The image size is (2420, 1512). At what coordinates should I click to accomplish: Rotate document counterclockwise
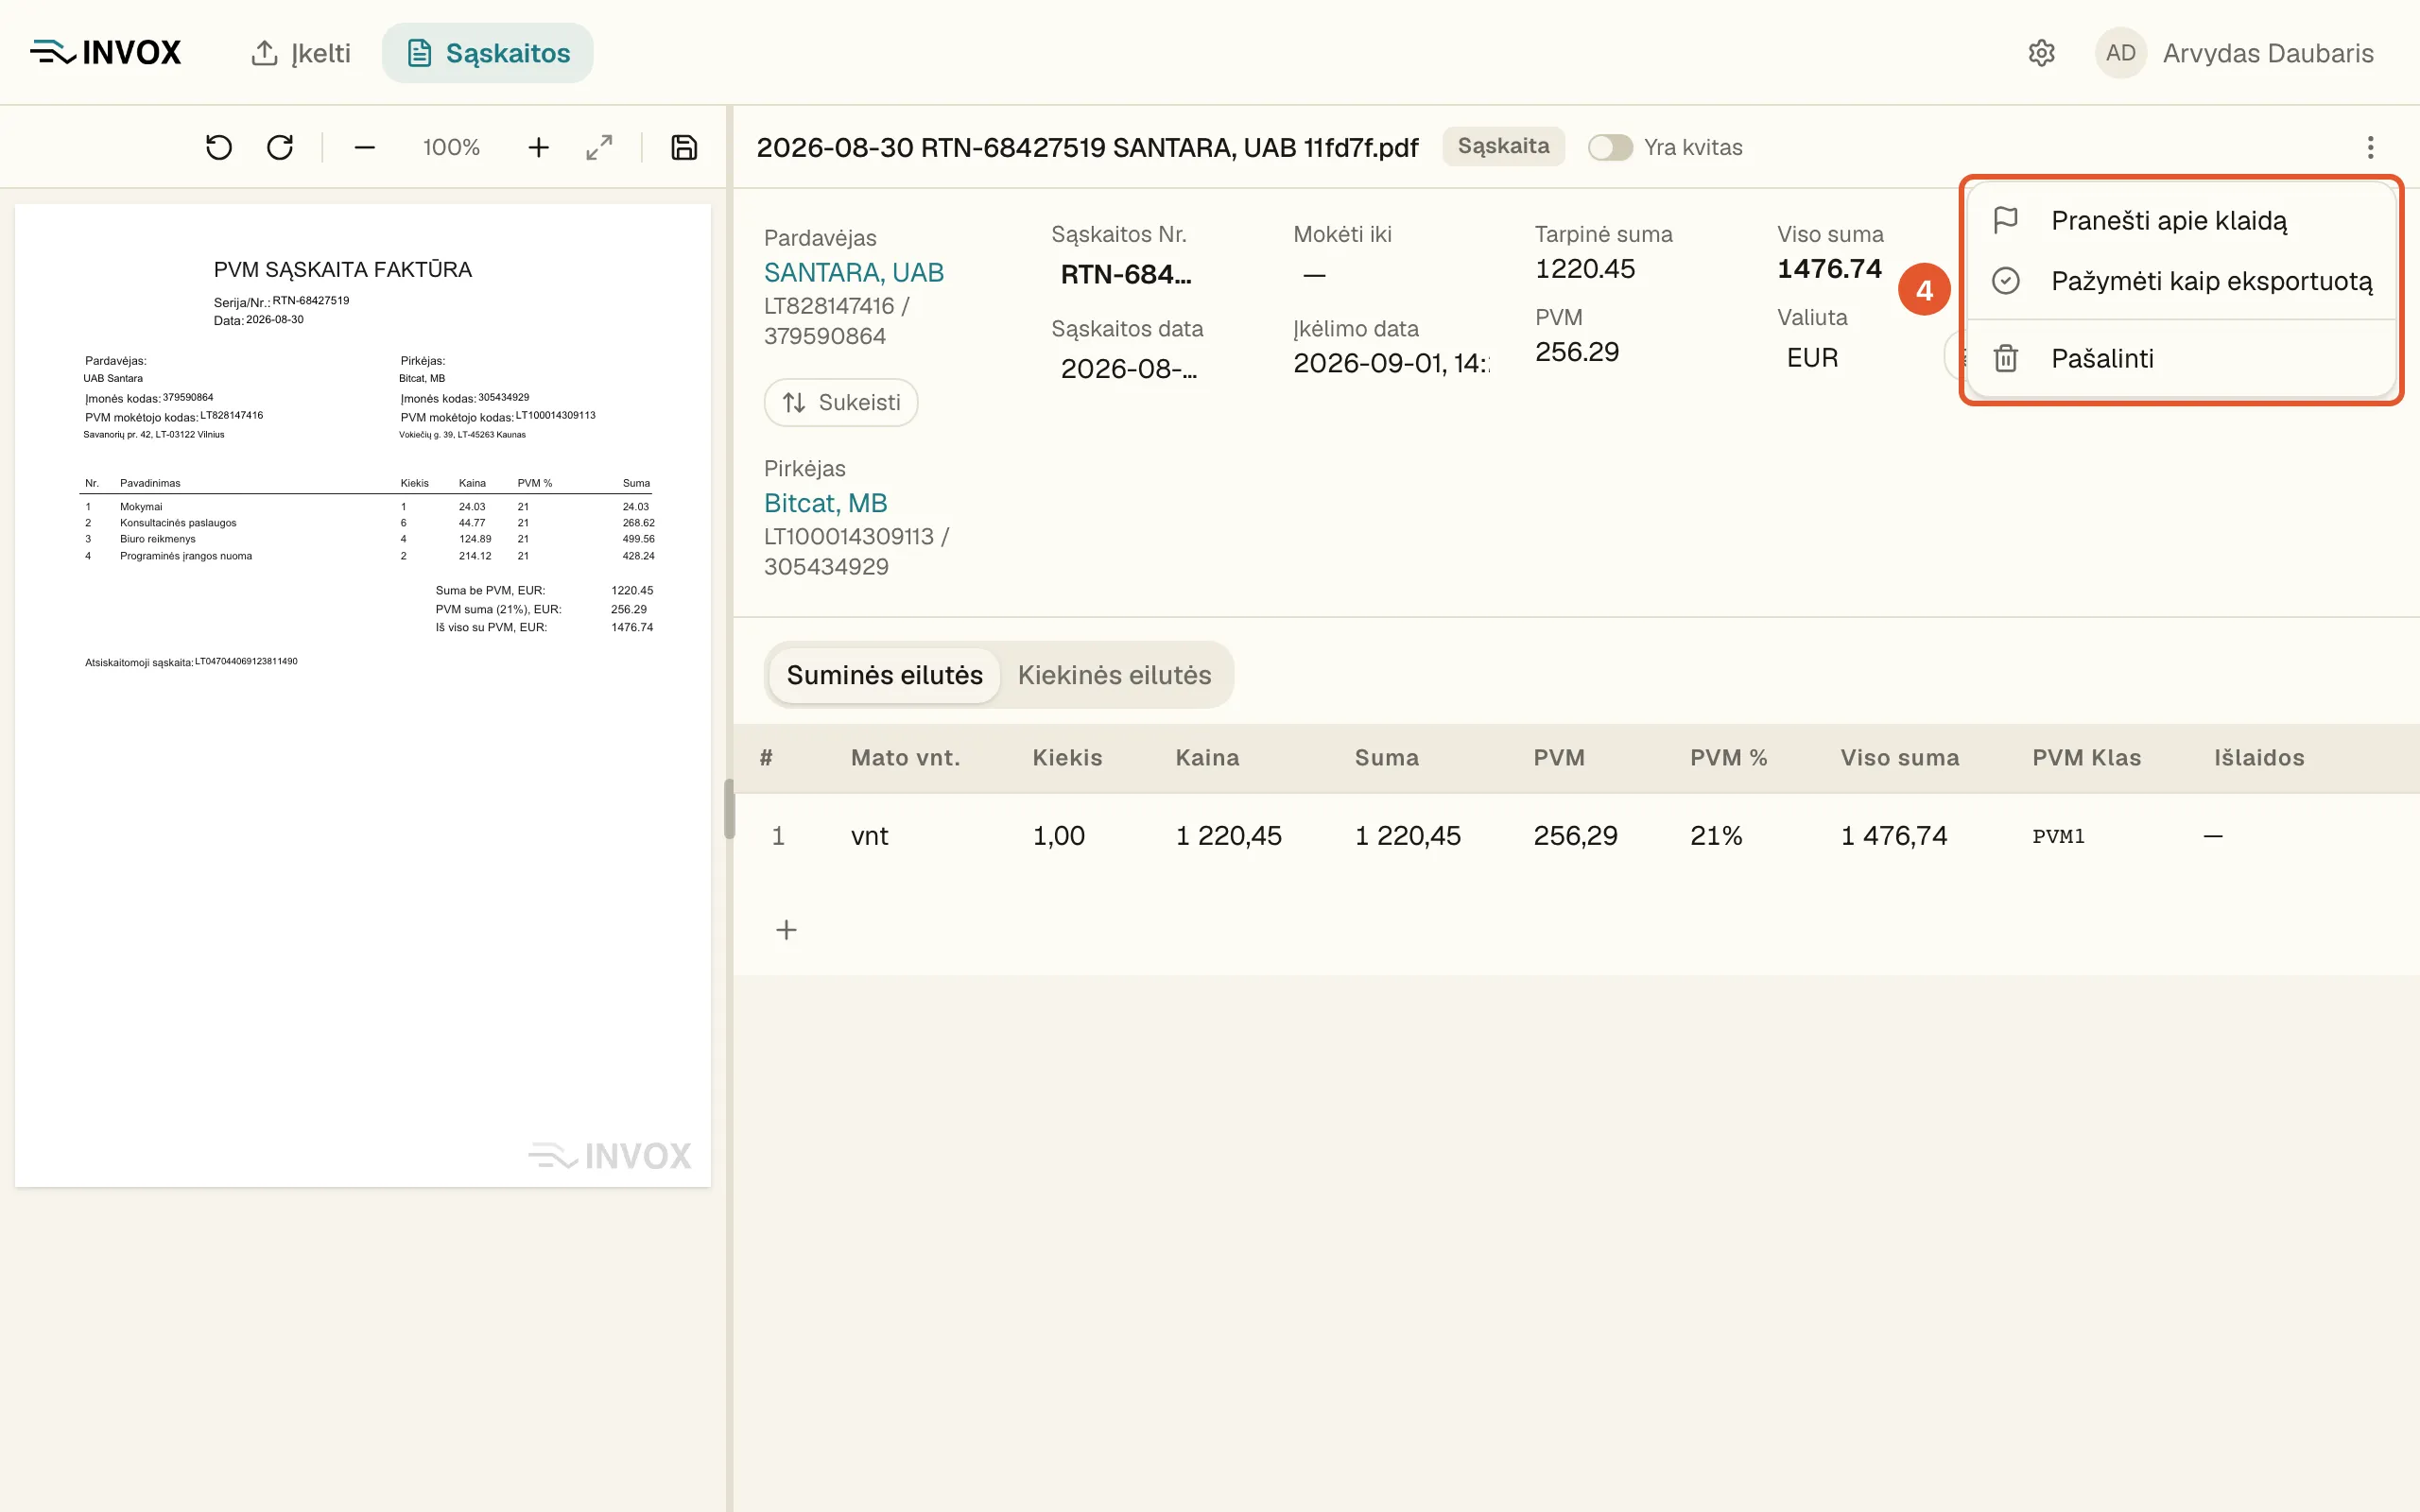[x=219, y=148]
